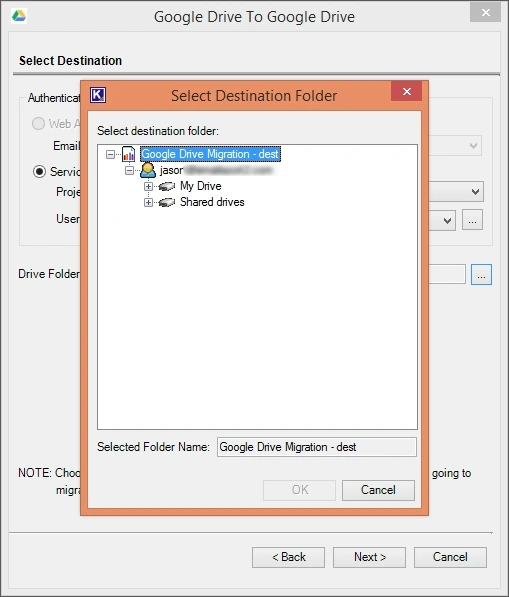This screenshot has width=509, height=597.
Task: Select the Web Authentication radio button
Action: [38, 123]
